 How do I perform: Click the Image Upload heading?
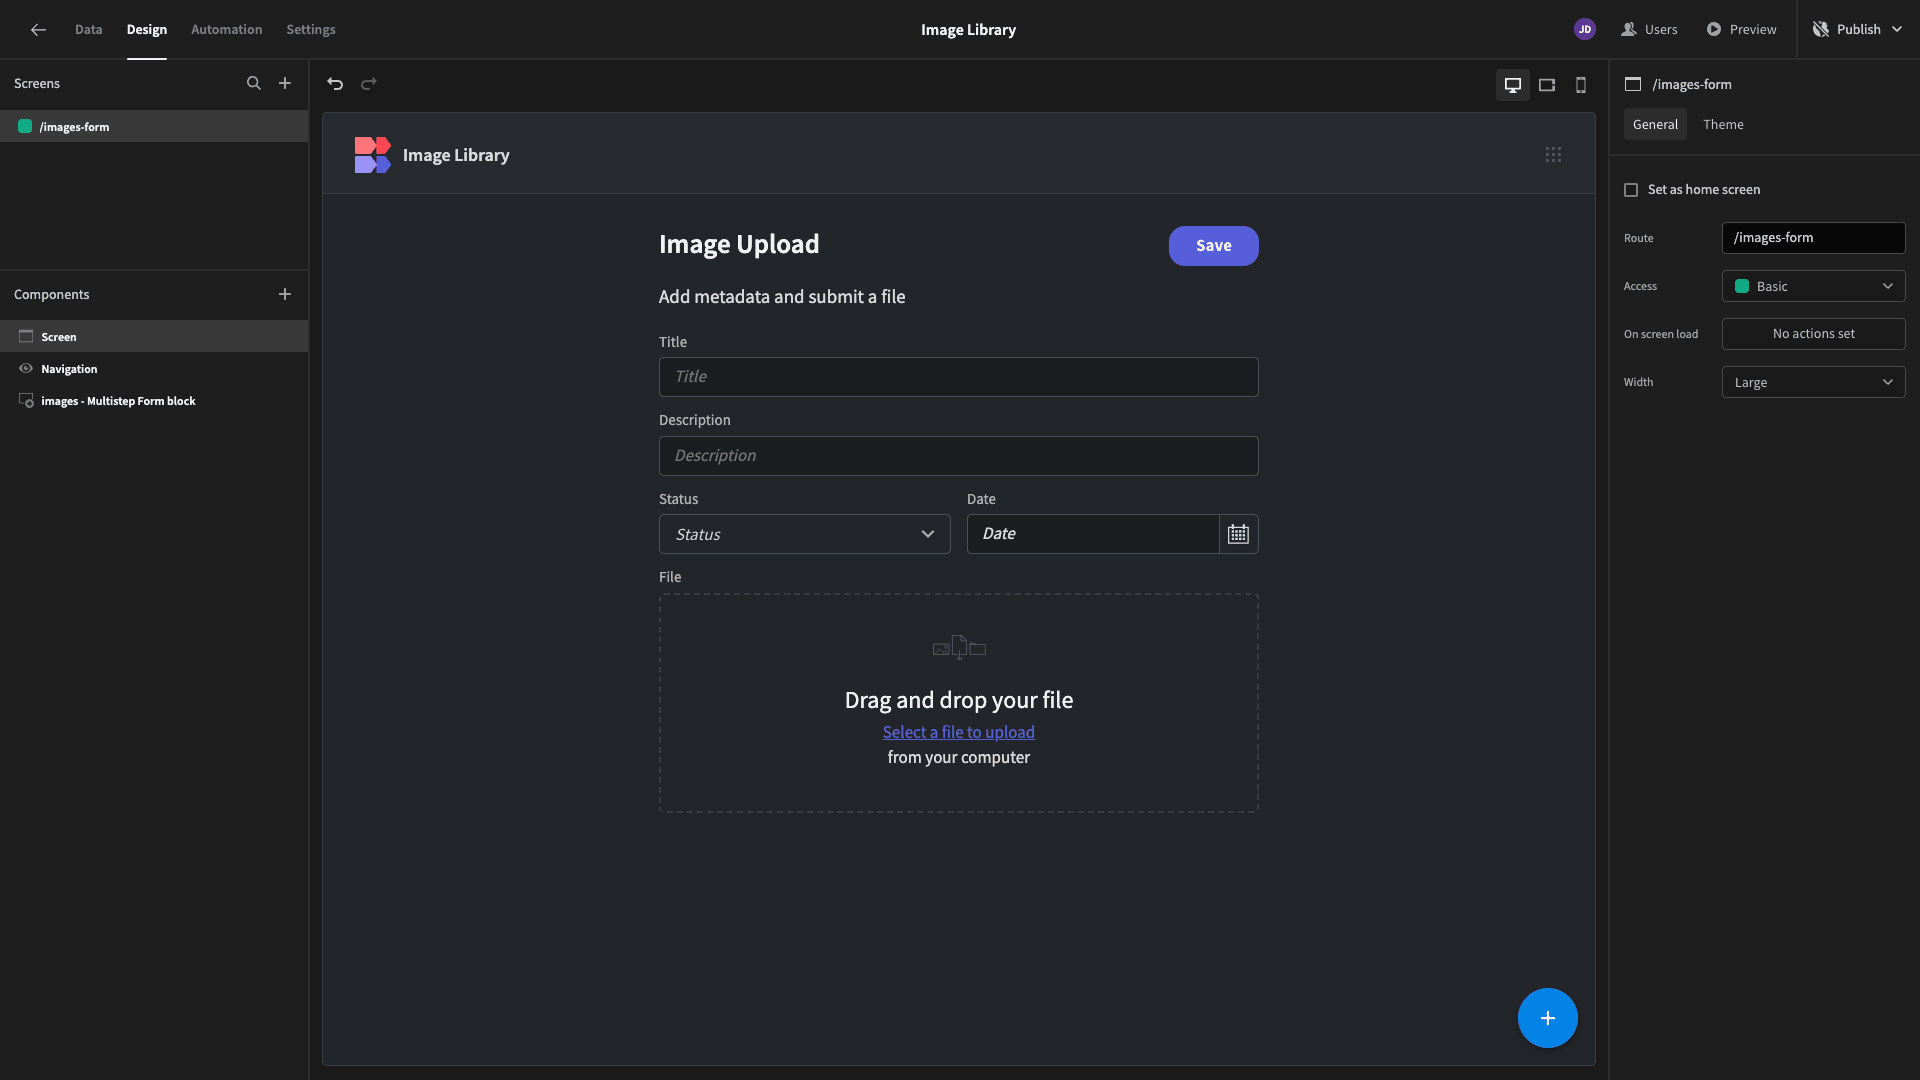pyautogui.click(x=738, y=244)
